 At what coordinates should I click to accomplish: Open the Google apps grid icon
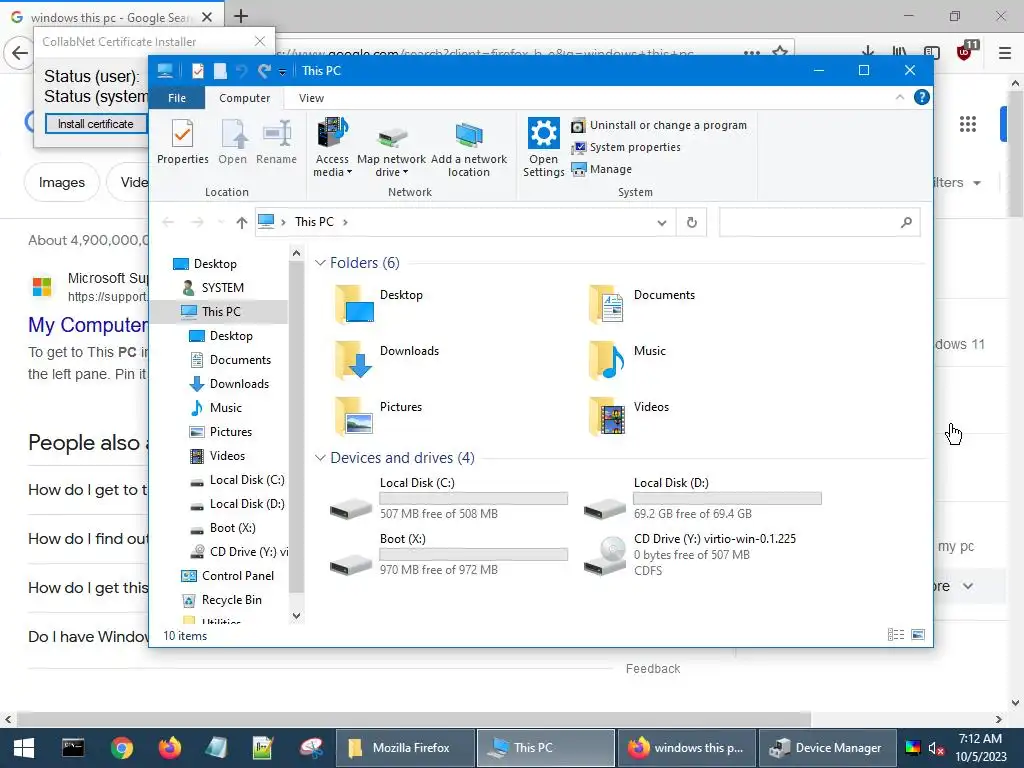click(968, 124)
